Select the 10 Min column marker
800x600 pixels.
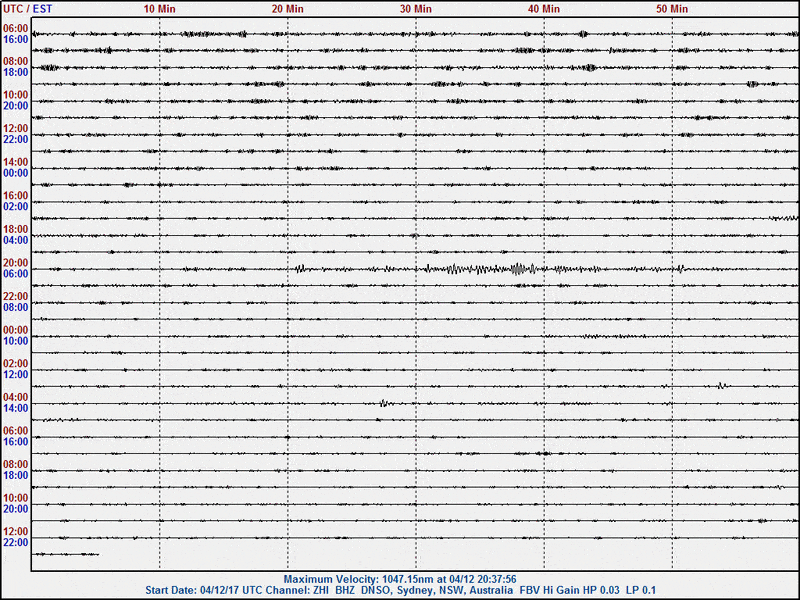point(160,8)
